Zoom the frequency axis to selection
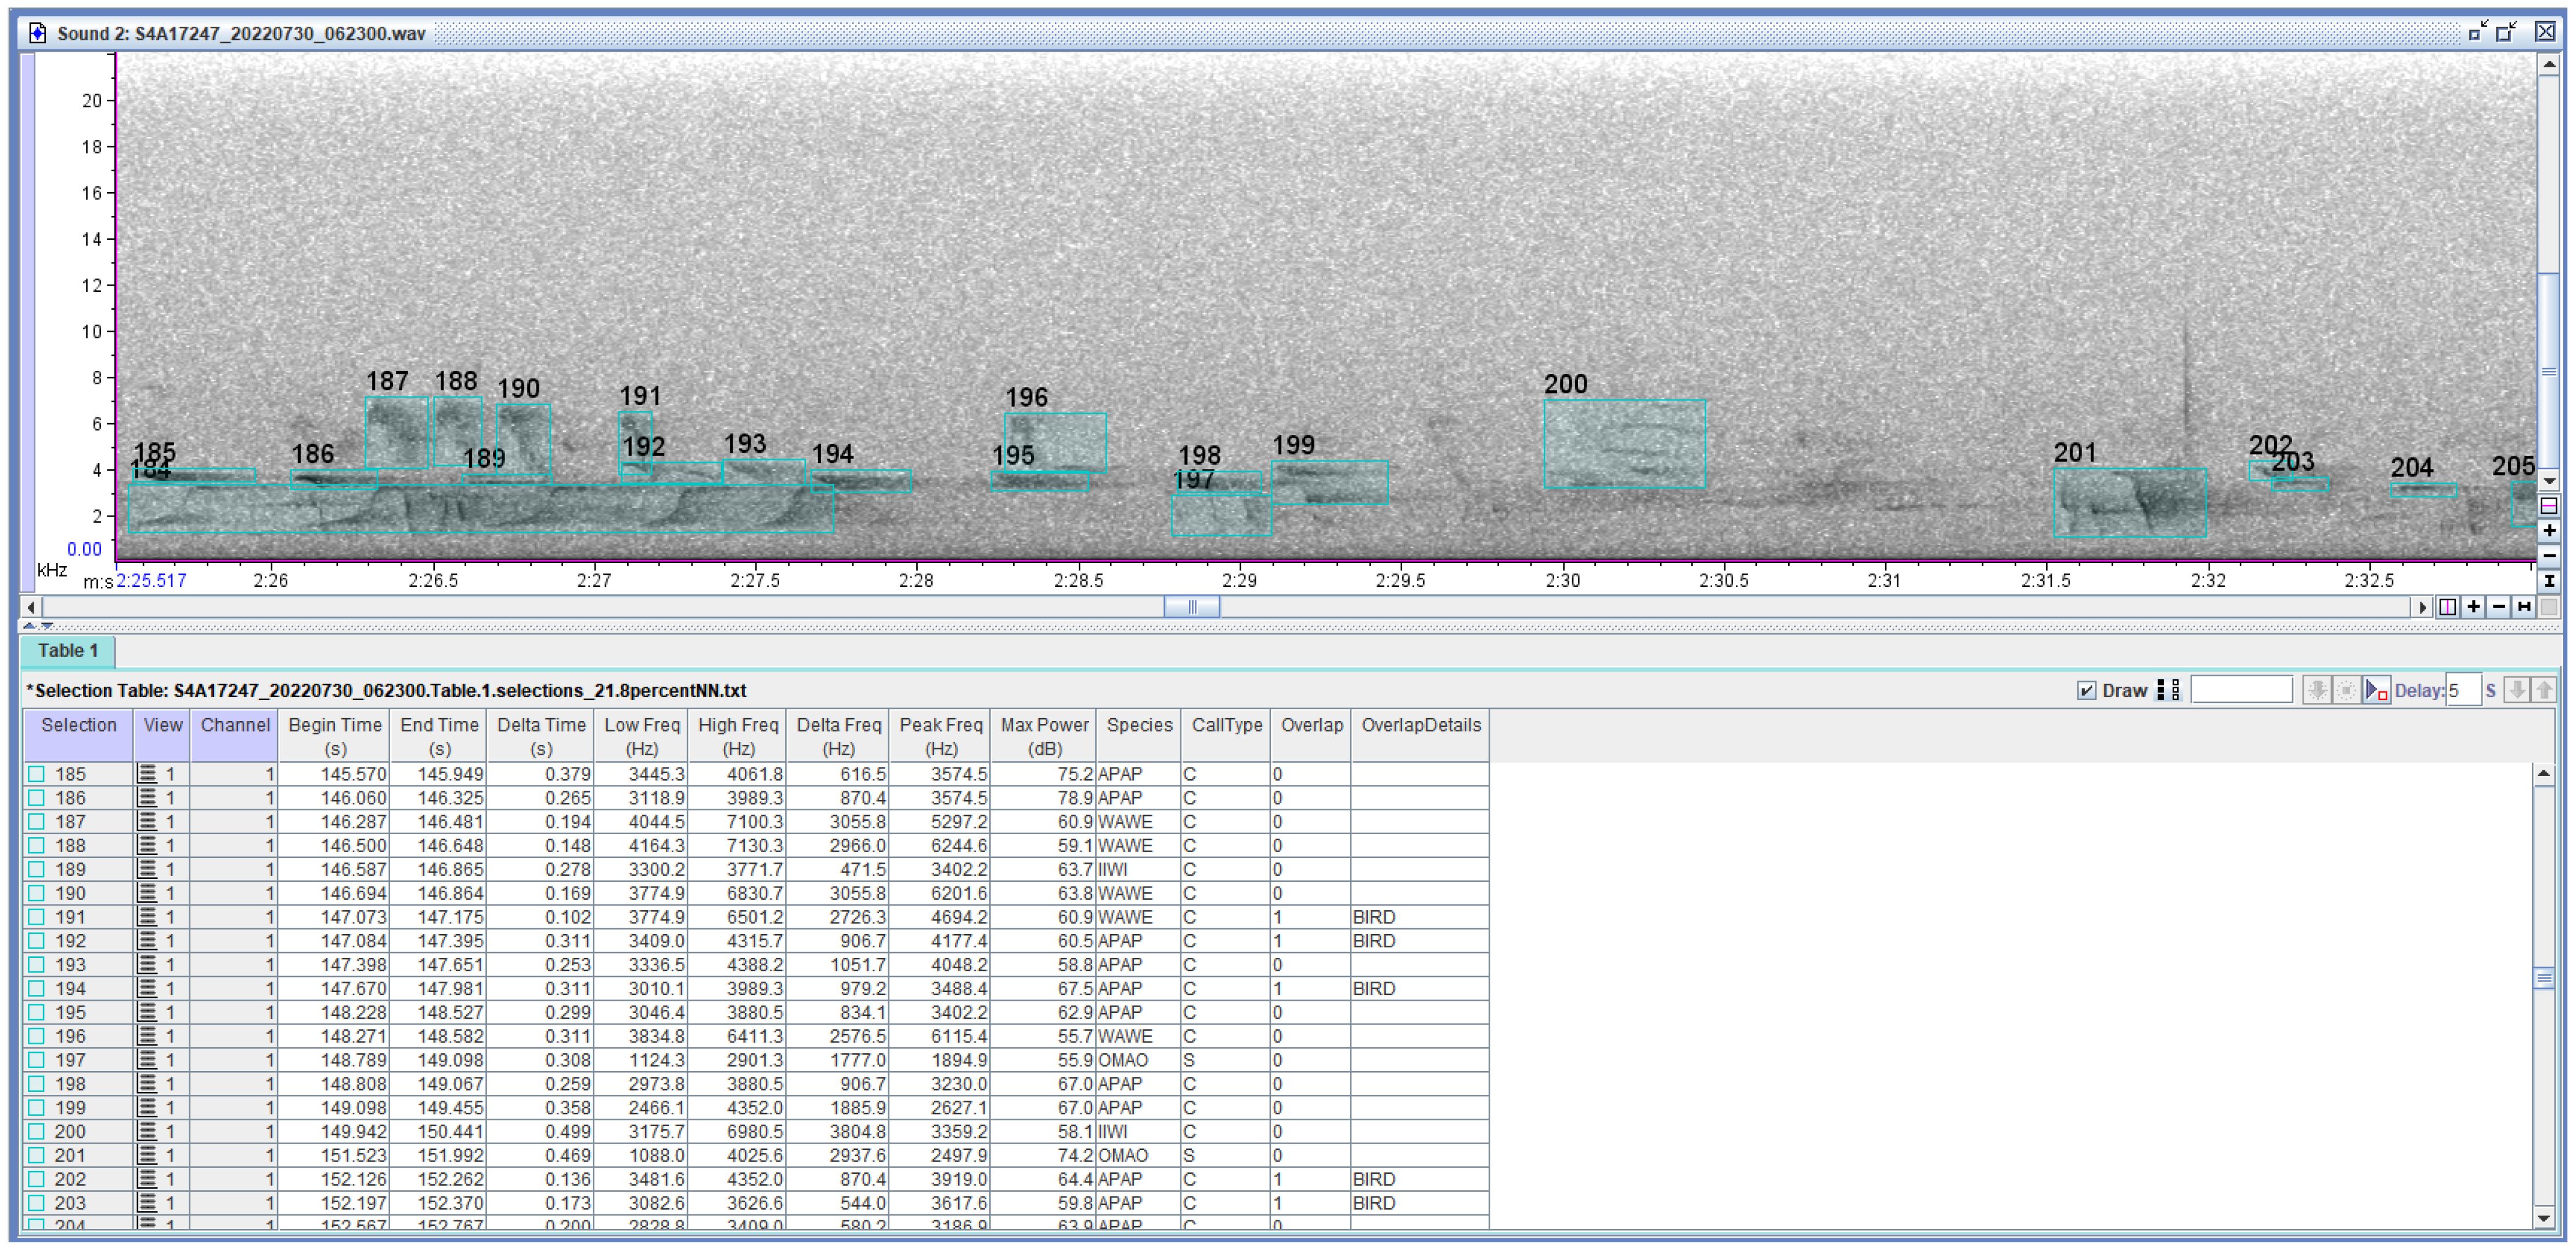 point(2549,580)
